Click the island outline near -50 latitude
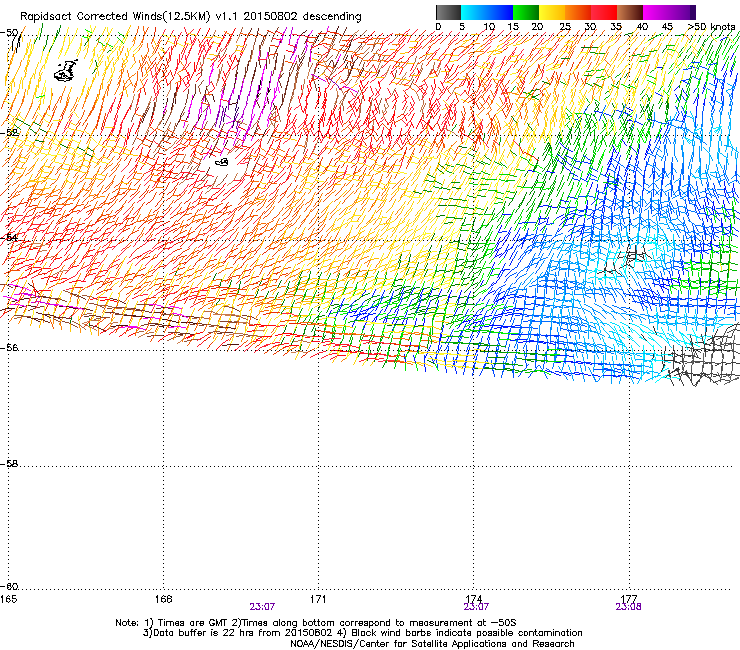This screenshot has height=650, width=740. pos(65,70)
